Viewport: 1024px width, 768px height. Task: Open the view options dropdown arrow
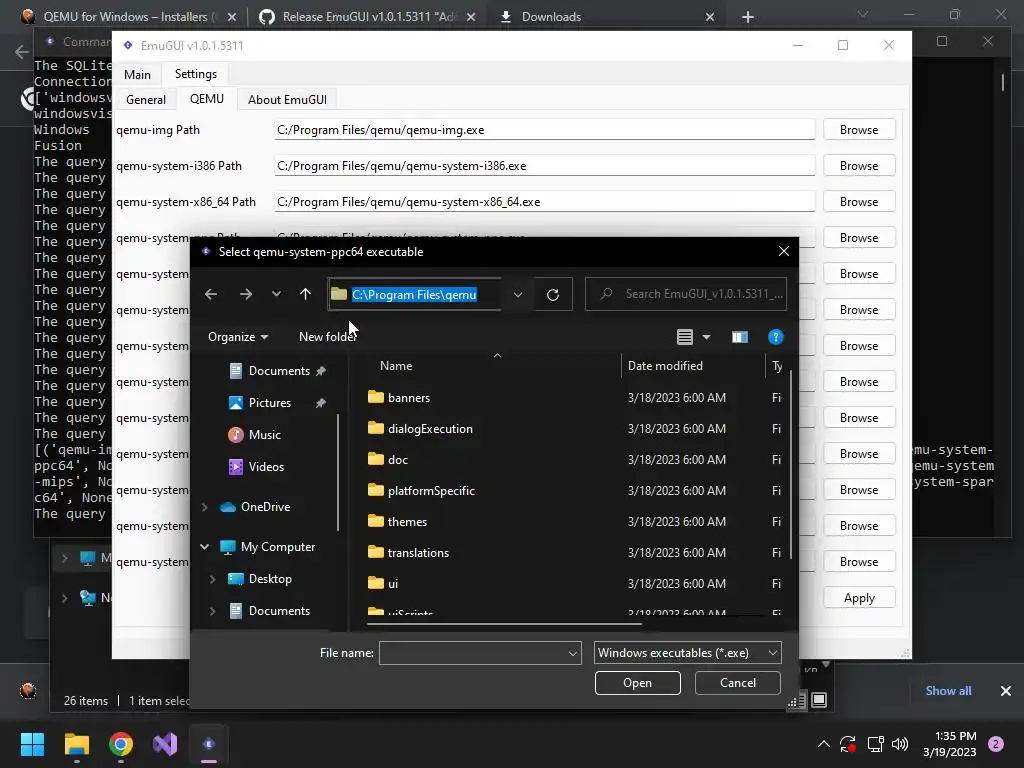(707, 337)
